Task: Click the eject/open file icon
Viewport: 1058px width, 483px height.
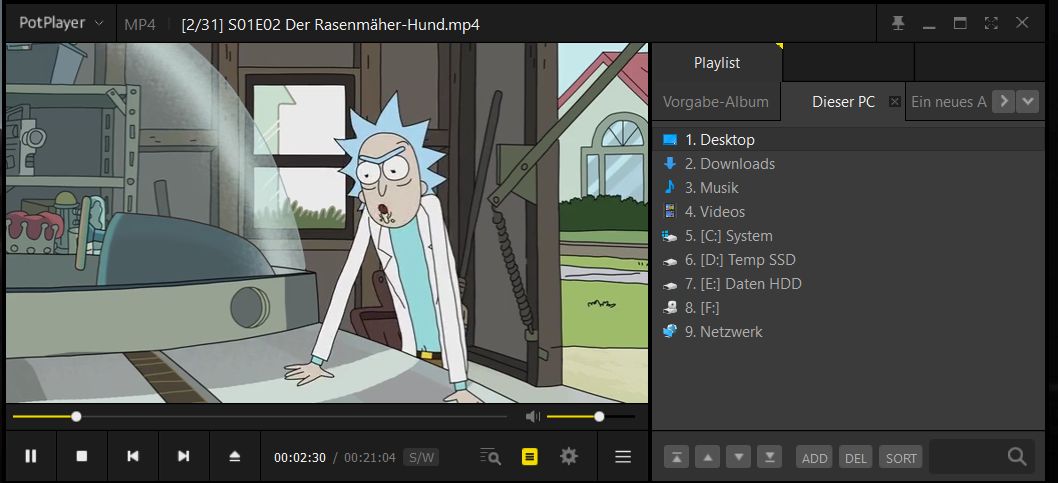Action: click(235, 457)
